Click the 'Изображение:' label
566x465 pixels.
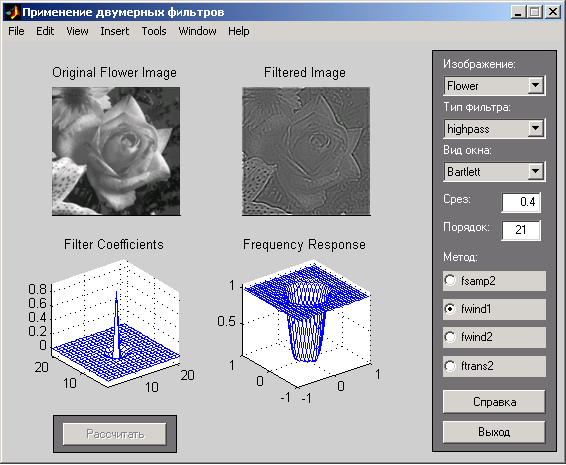pyautogui.click(x=479, y=64)
